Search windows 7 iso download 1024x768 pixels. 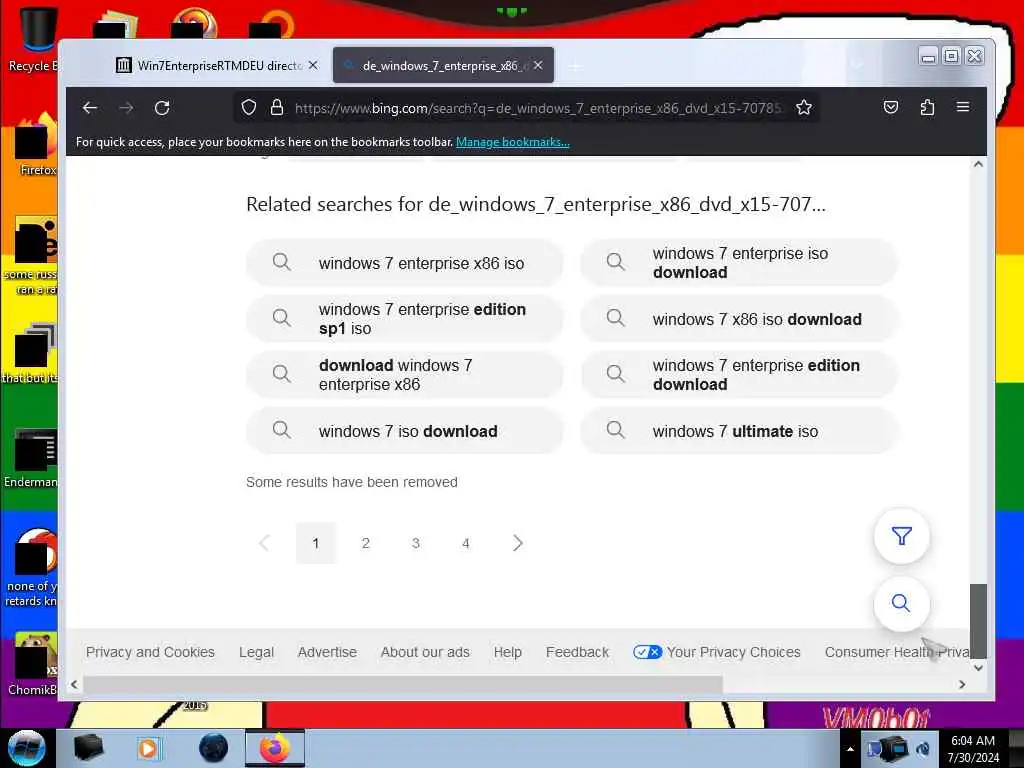[404, 431]
